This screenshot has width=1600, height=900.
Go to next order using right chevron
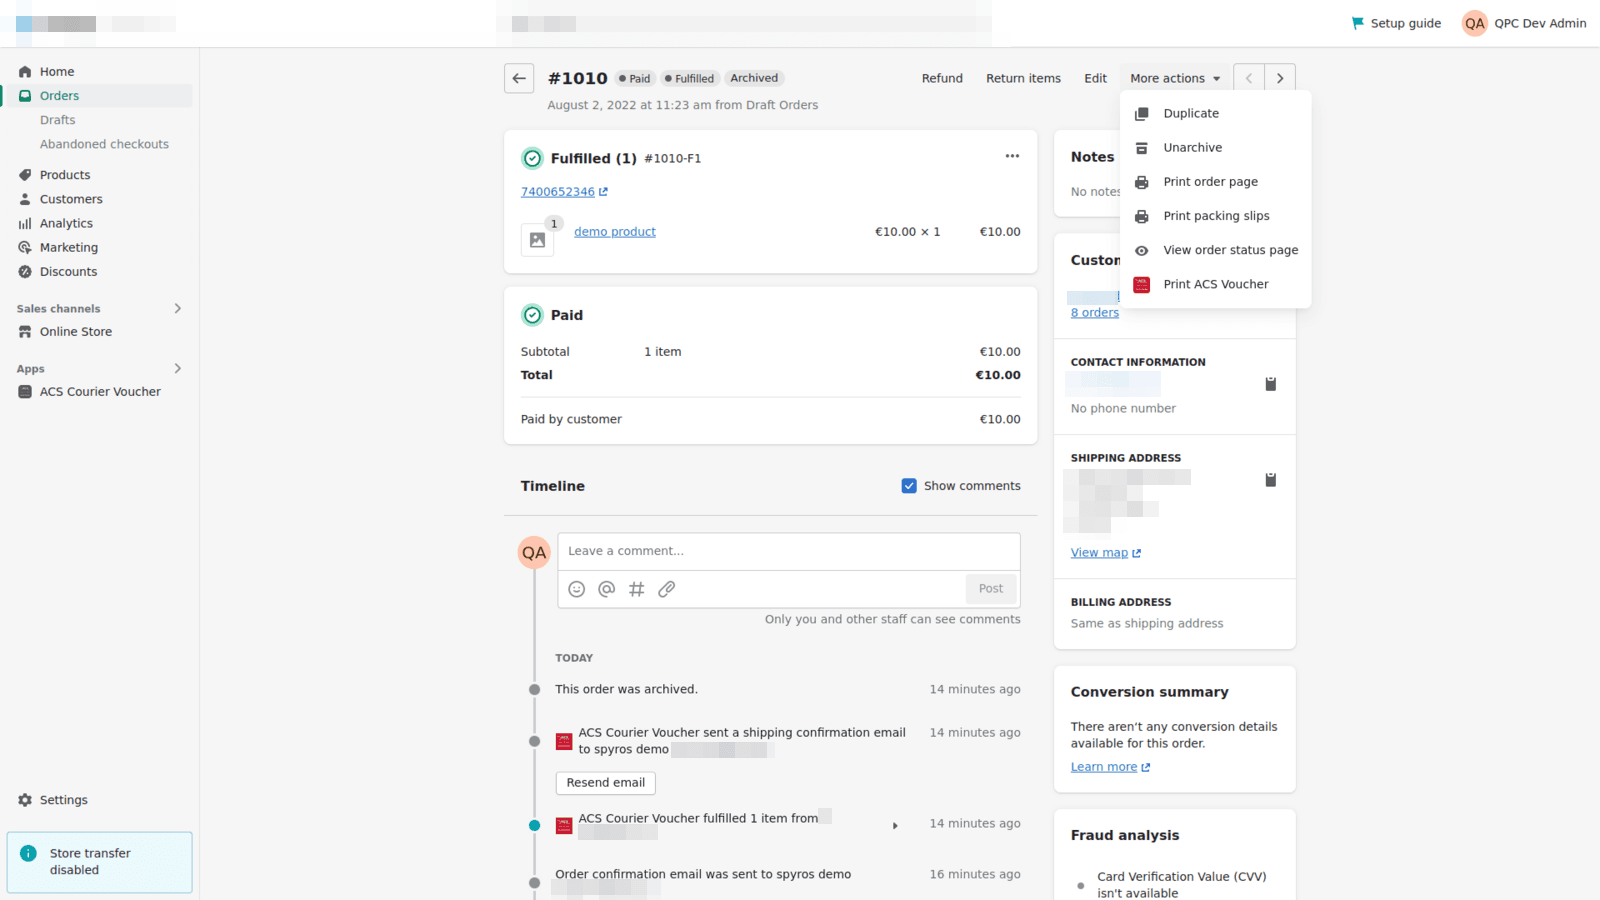(1280, 78)
